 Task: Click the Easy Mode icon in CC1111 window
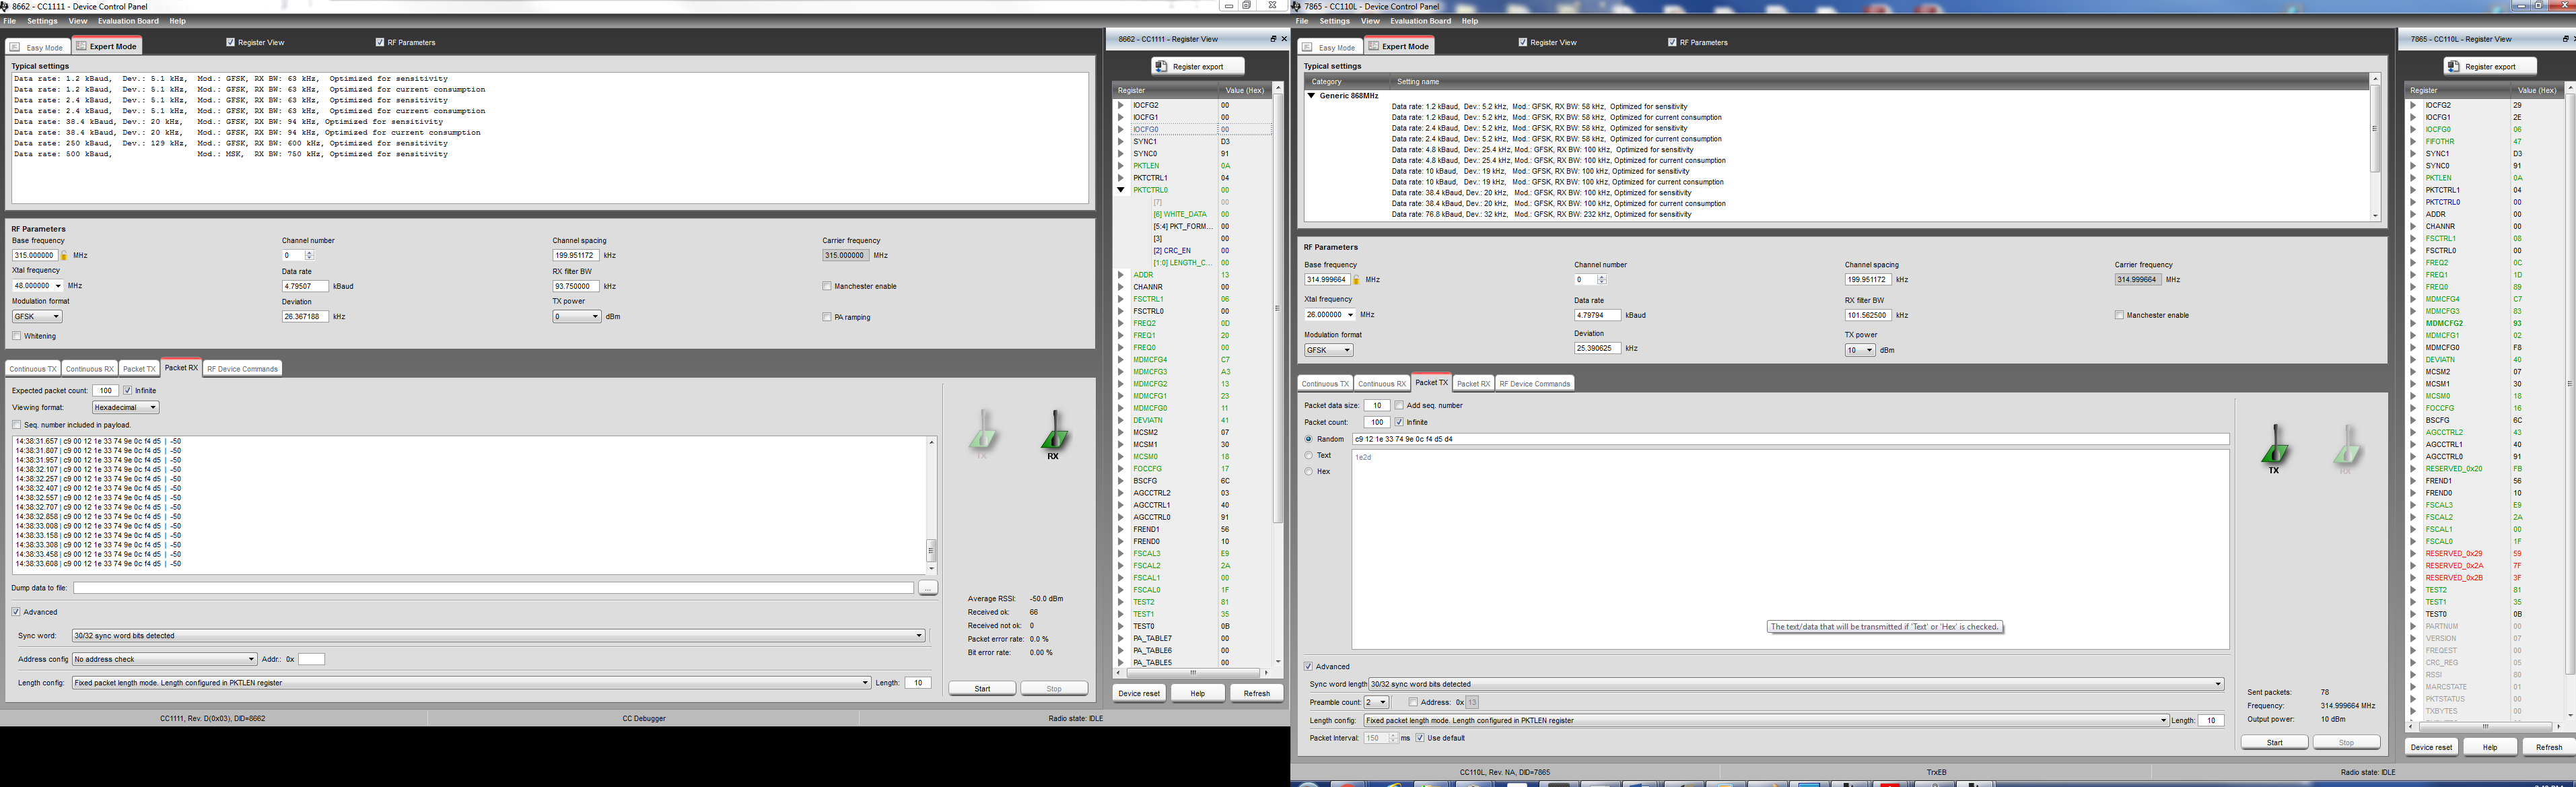[x=15, y=47]
